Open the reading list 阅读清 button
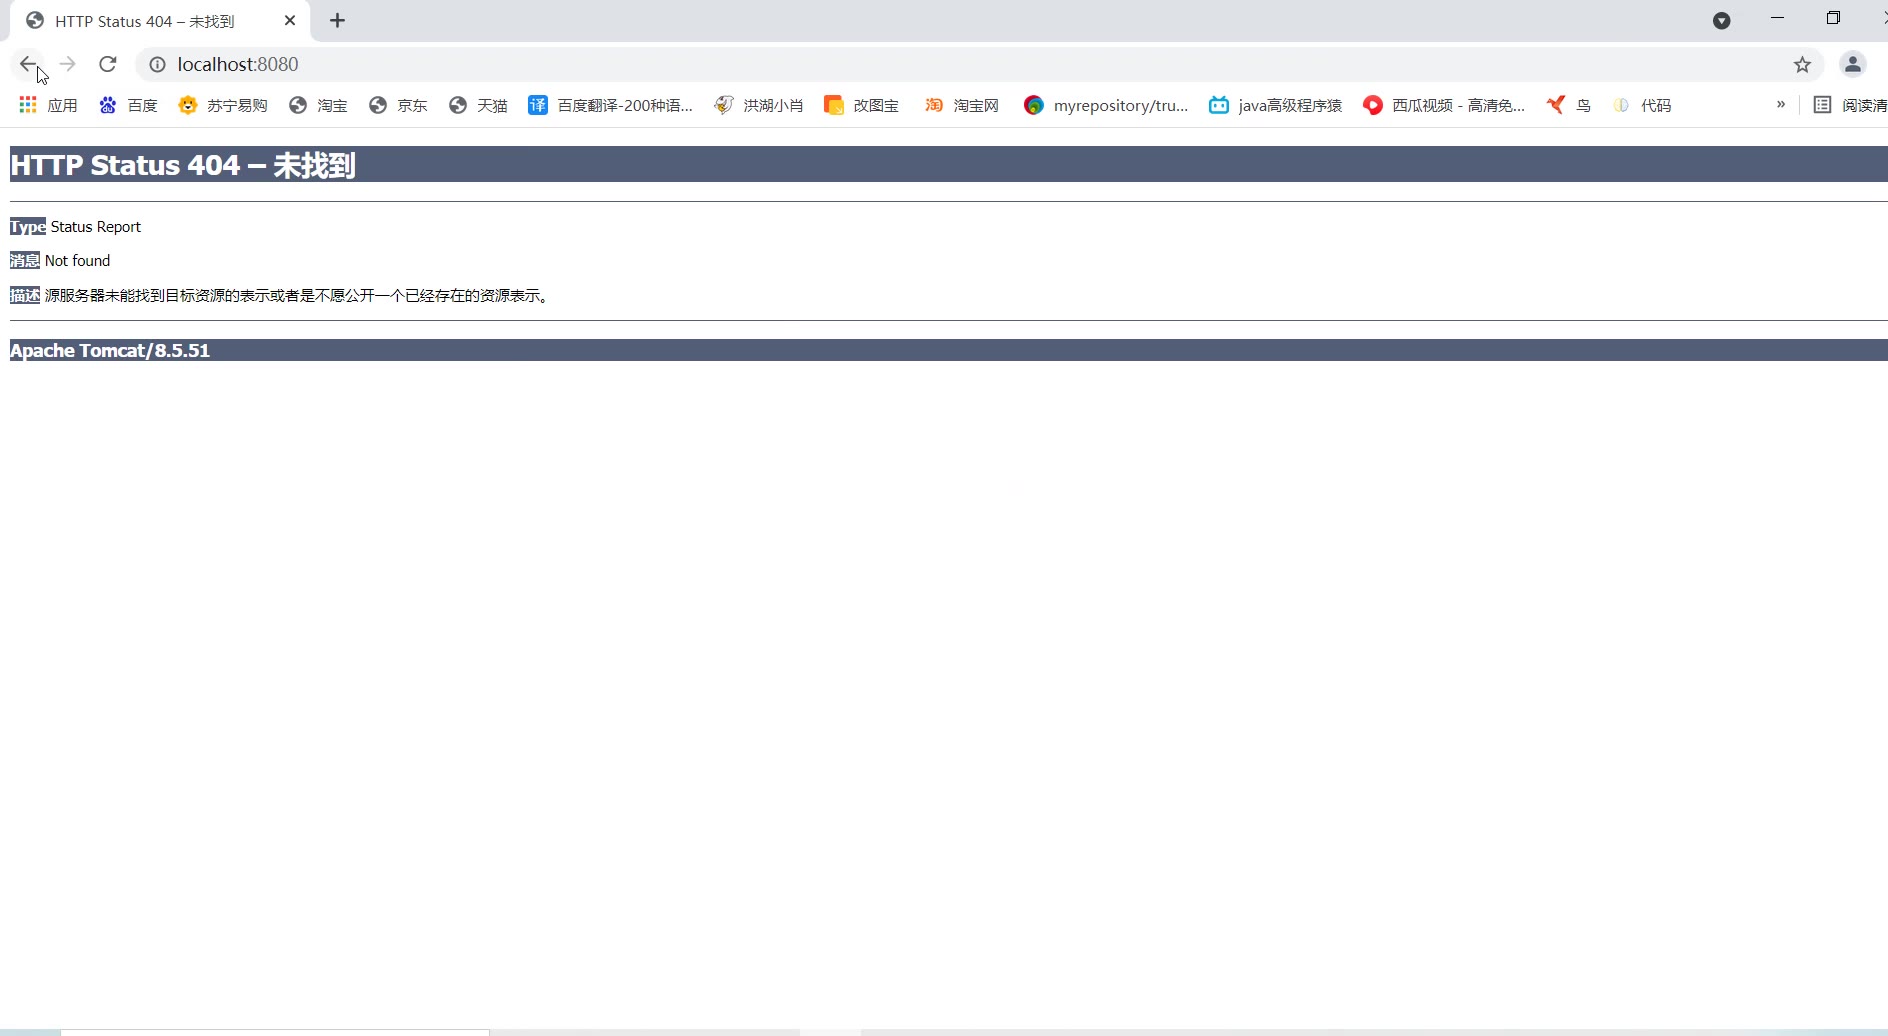Viewport: 1888px width, 1036px height. pyautogui.click(x=1850, y=105)
